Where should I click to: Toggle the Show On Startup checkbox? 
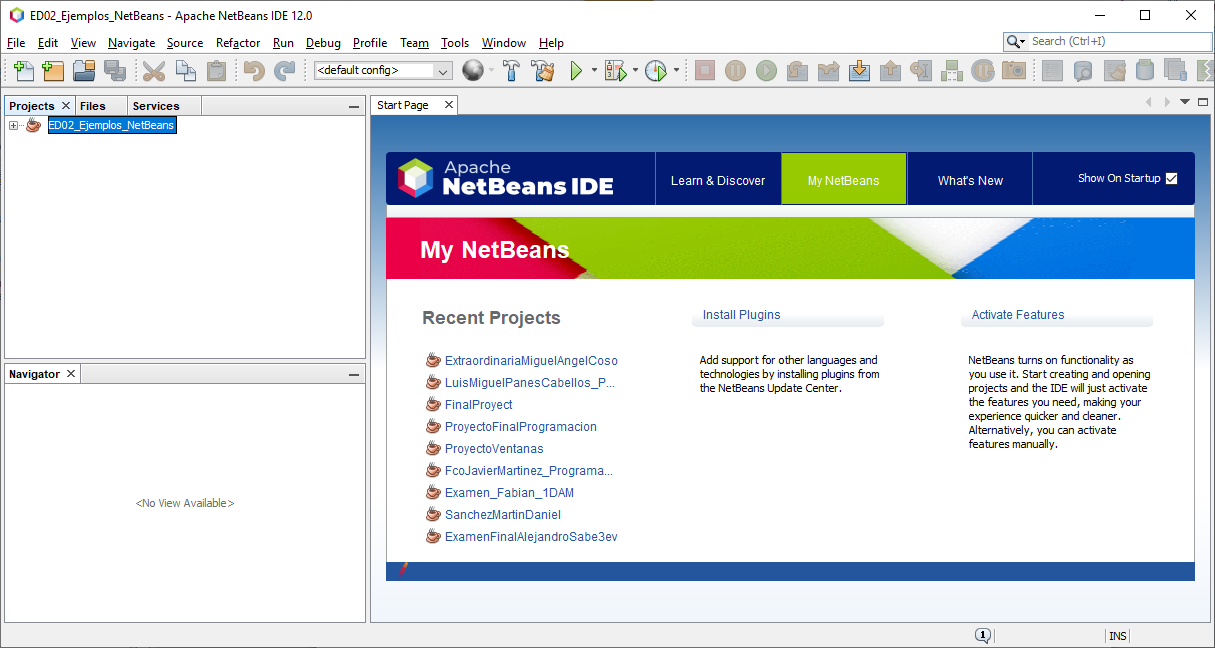1170,178
